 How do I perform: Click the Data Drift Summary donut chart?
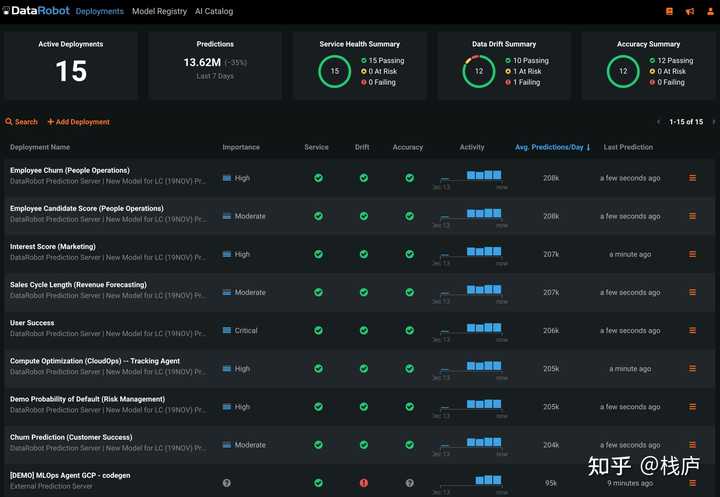(479, 71)
